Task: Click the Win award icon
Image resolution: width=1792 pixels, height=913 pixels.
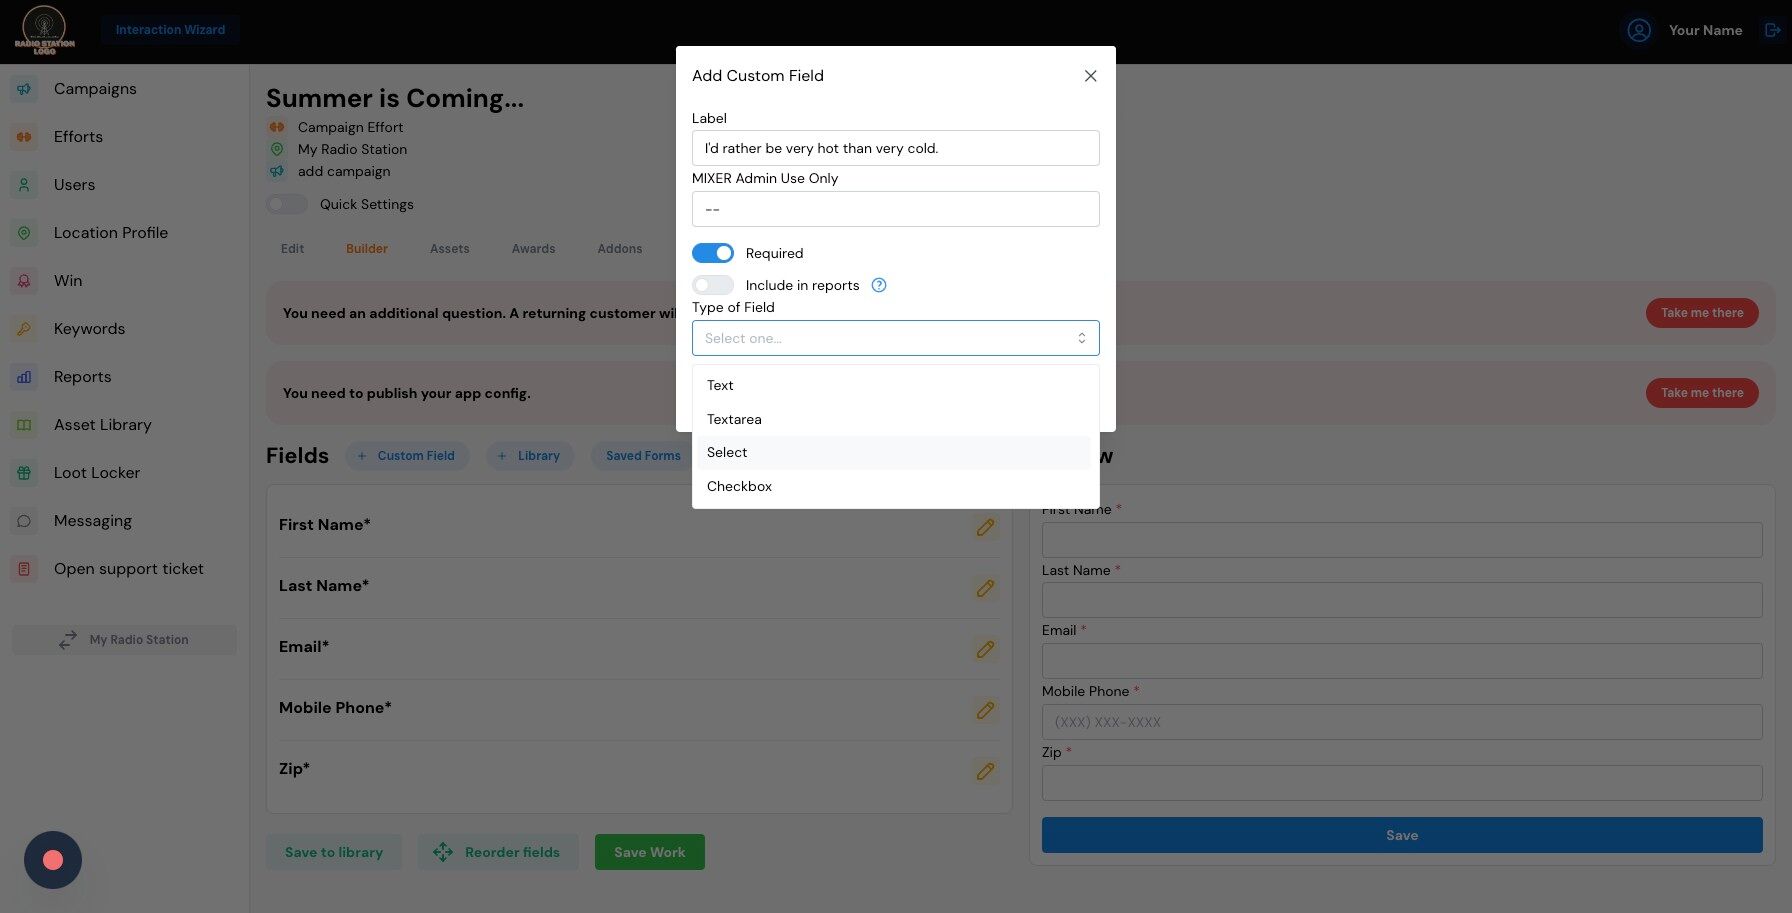Action: tap(24, 281)
